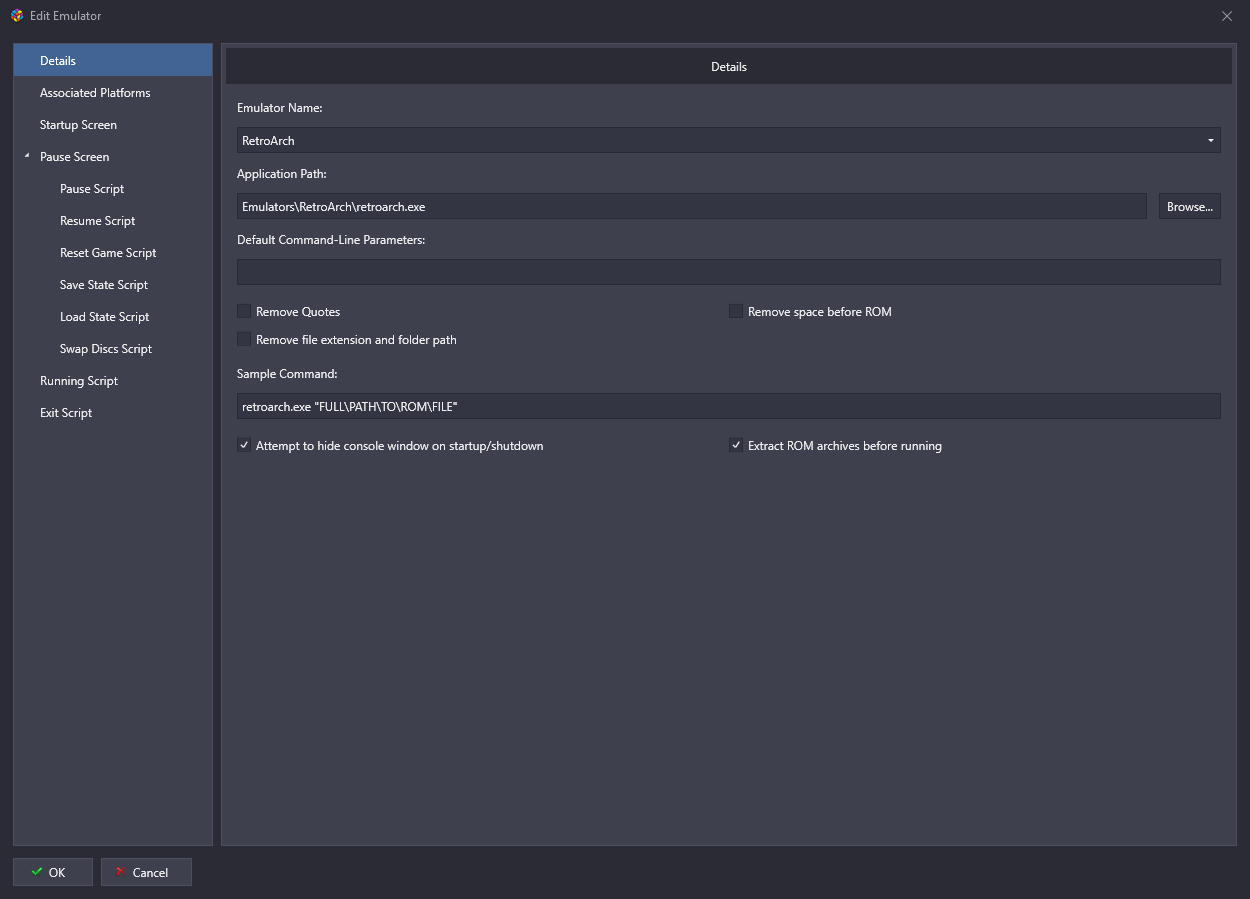This screenshot has height=899, width=1250.
Task: Collapse the Pause Screen tree section
Action: pyautogui.click(x=27, y=157)
